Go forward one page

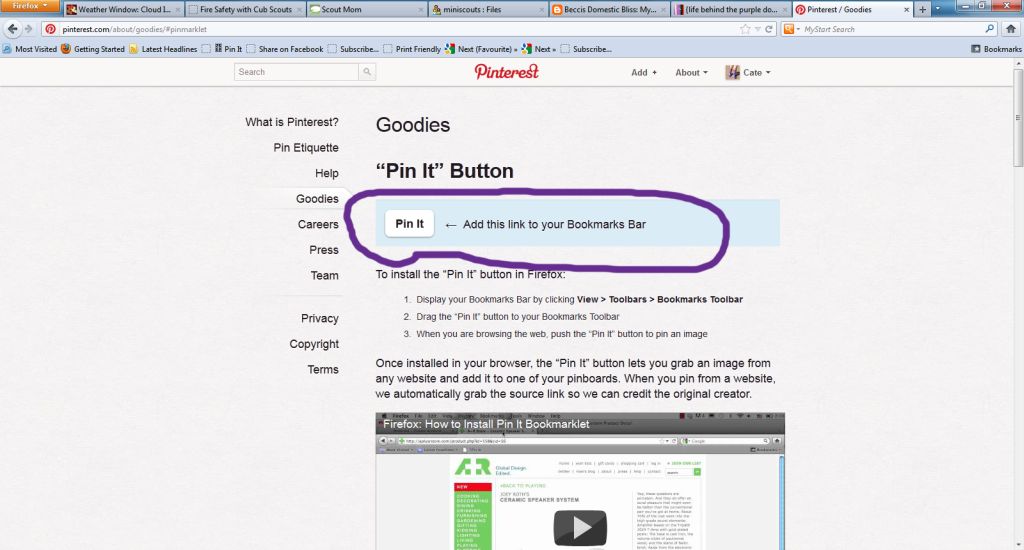point(28,29)
